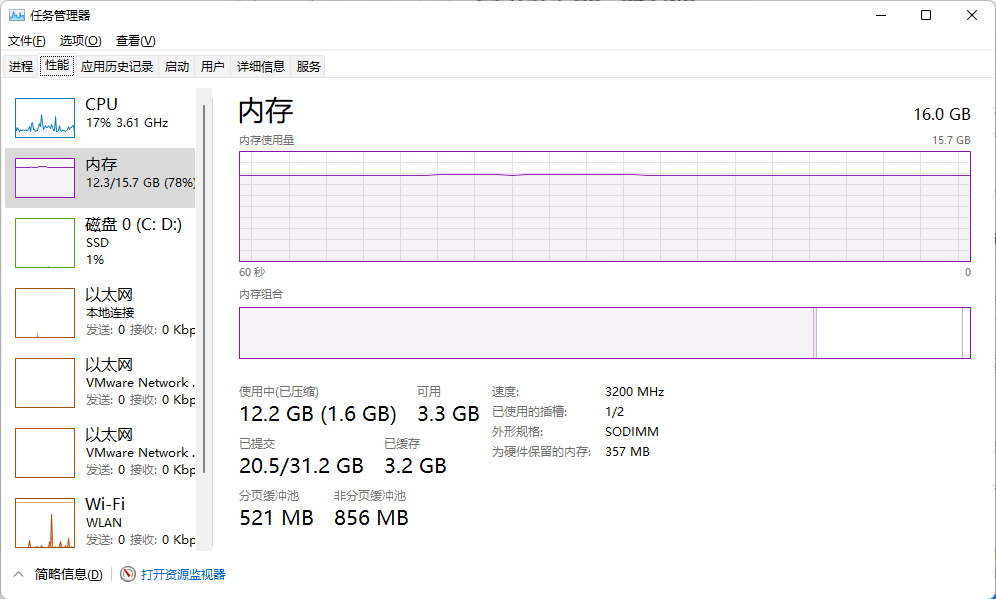This screenshot has height=599, width=996.
Task: Switch to the 进程 tab
Action: (21, 67)
